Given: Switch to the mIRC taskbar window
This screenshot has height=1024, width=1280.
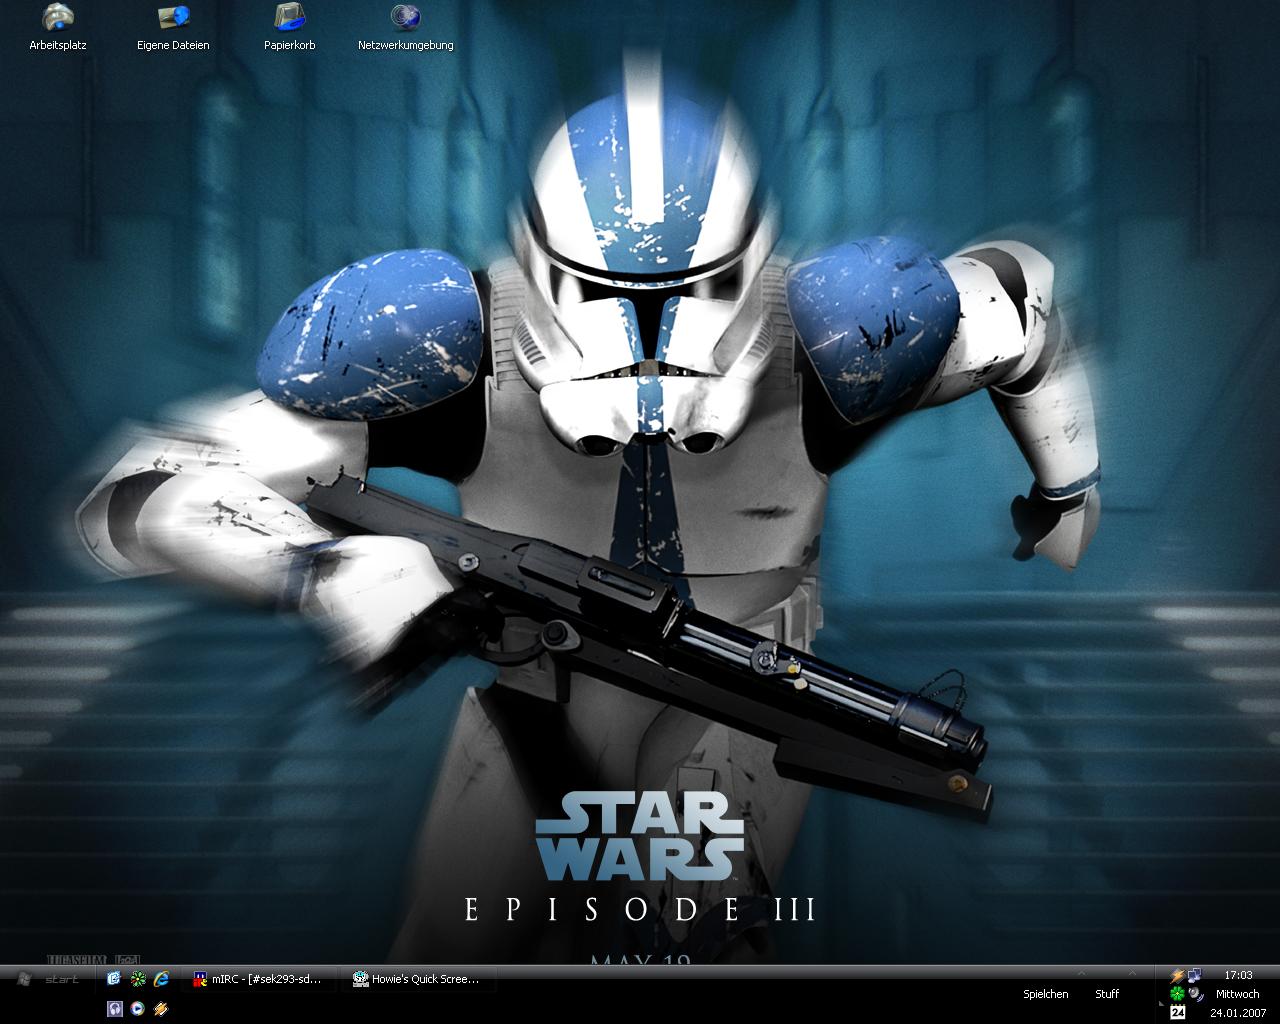Looking at the screenshot, I should point(261,979).
